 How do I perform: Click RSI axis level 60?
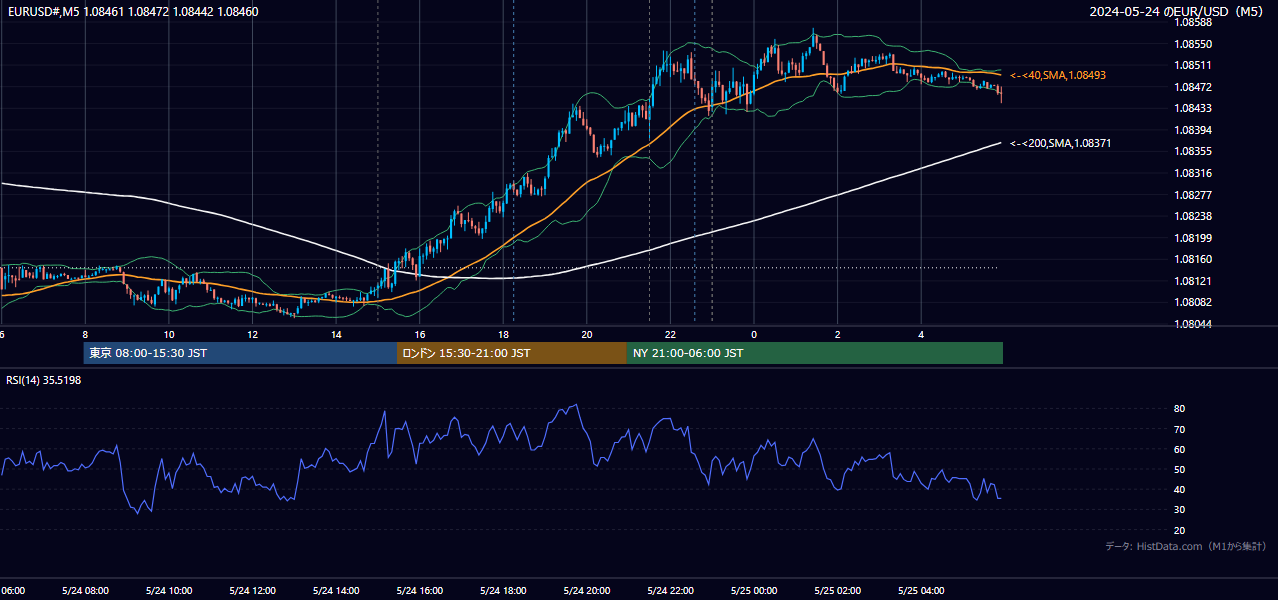[1179, 449]
